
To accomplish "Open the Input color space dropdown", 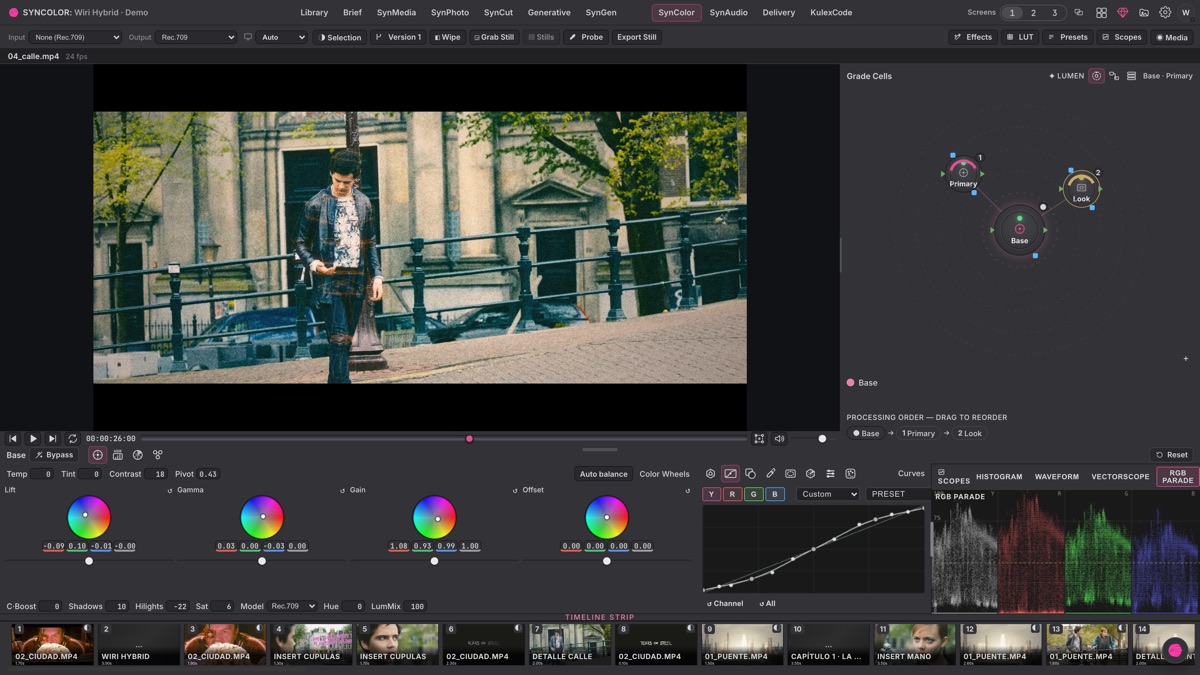I will (76, 37).
